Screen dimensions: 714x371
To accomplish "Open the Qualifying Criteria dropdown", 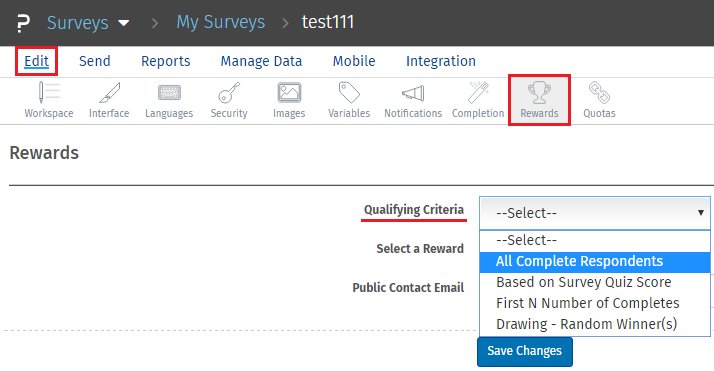I will (595, 213).
